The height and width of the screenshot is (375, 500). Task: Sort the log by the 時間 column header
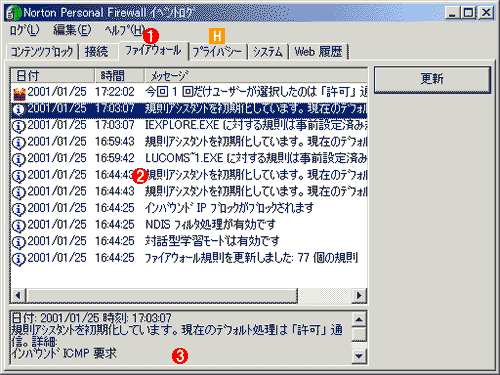click(x=119, y=76)
